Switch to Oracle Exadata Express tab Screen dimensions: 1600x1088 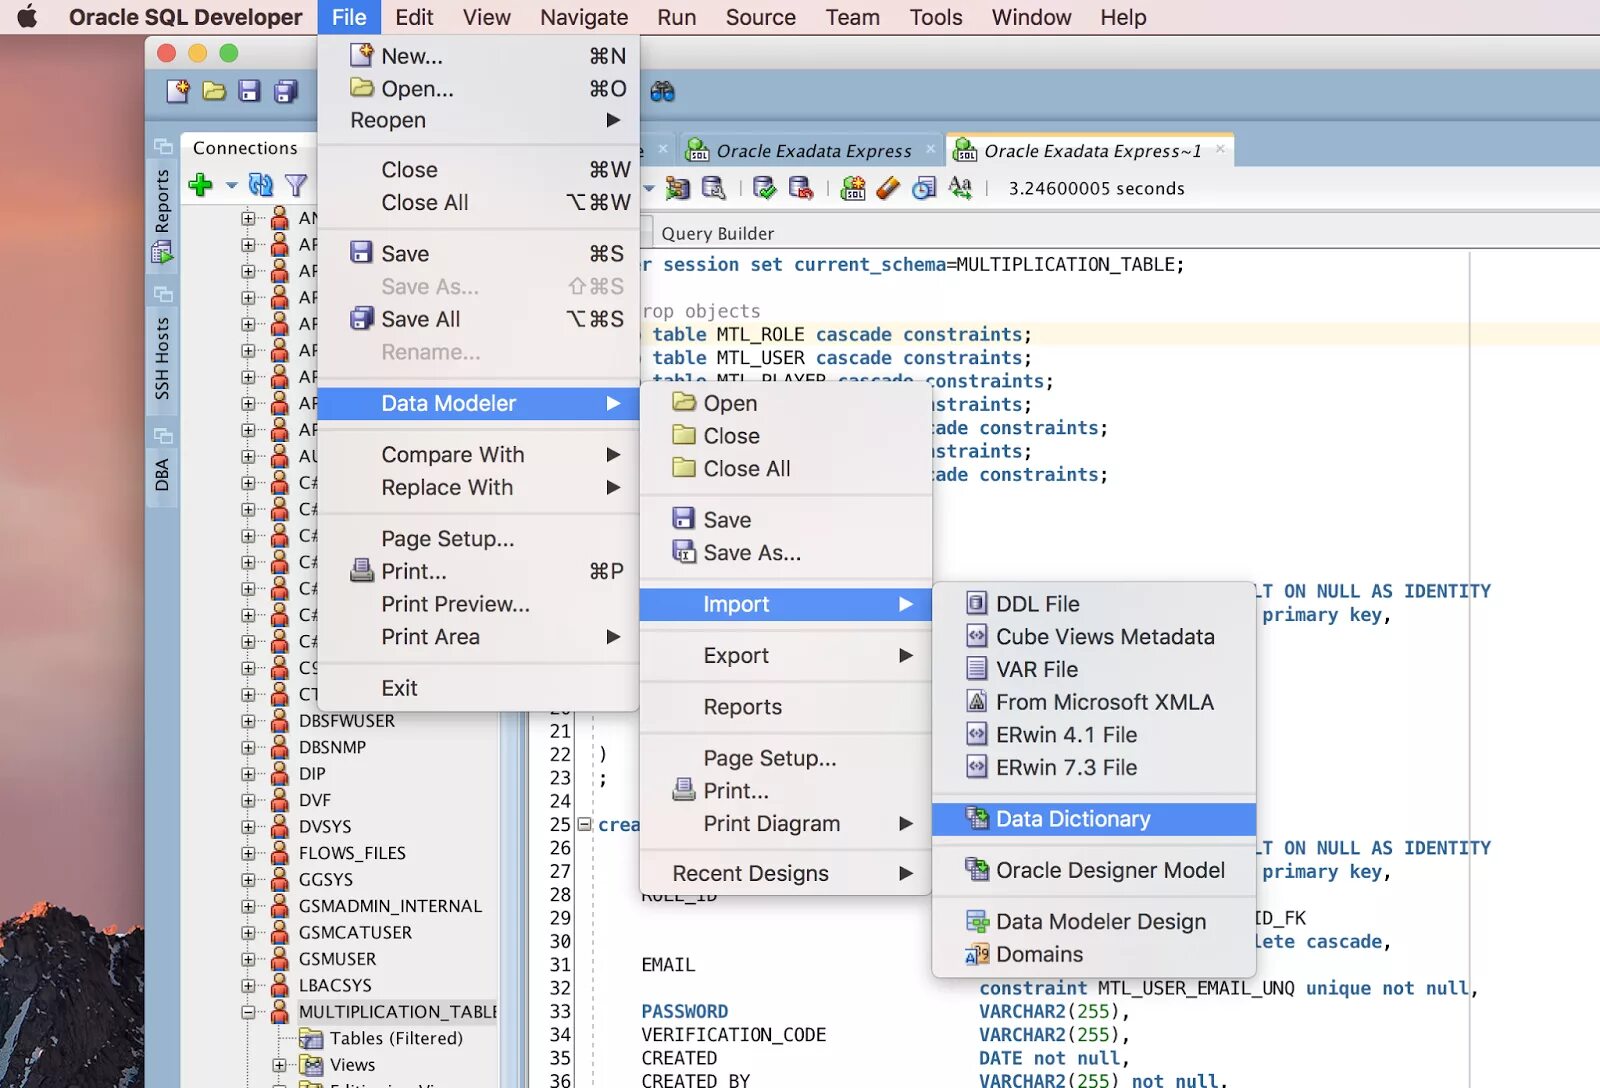pos(813,151)
